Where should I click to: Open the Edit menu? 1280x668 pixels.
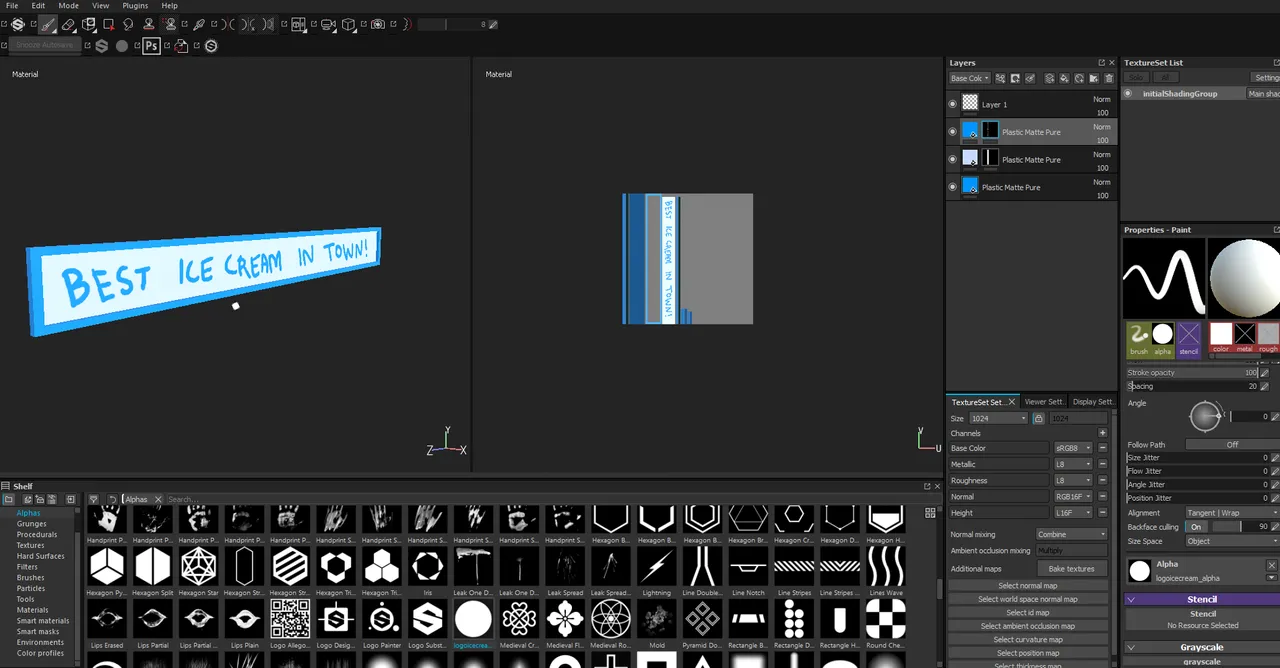click(x=38, y=6)
